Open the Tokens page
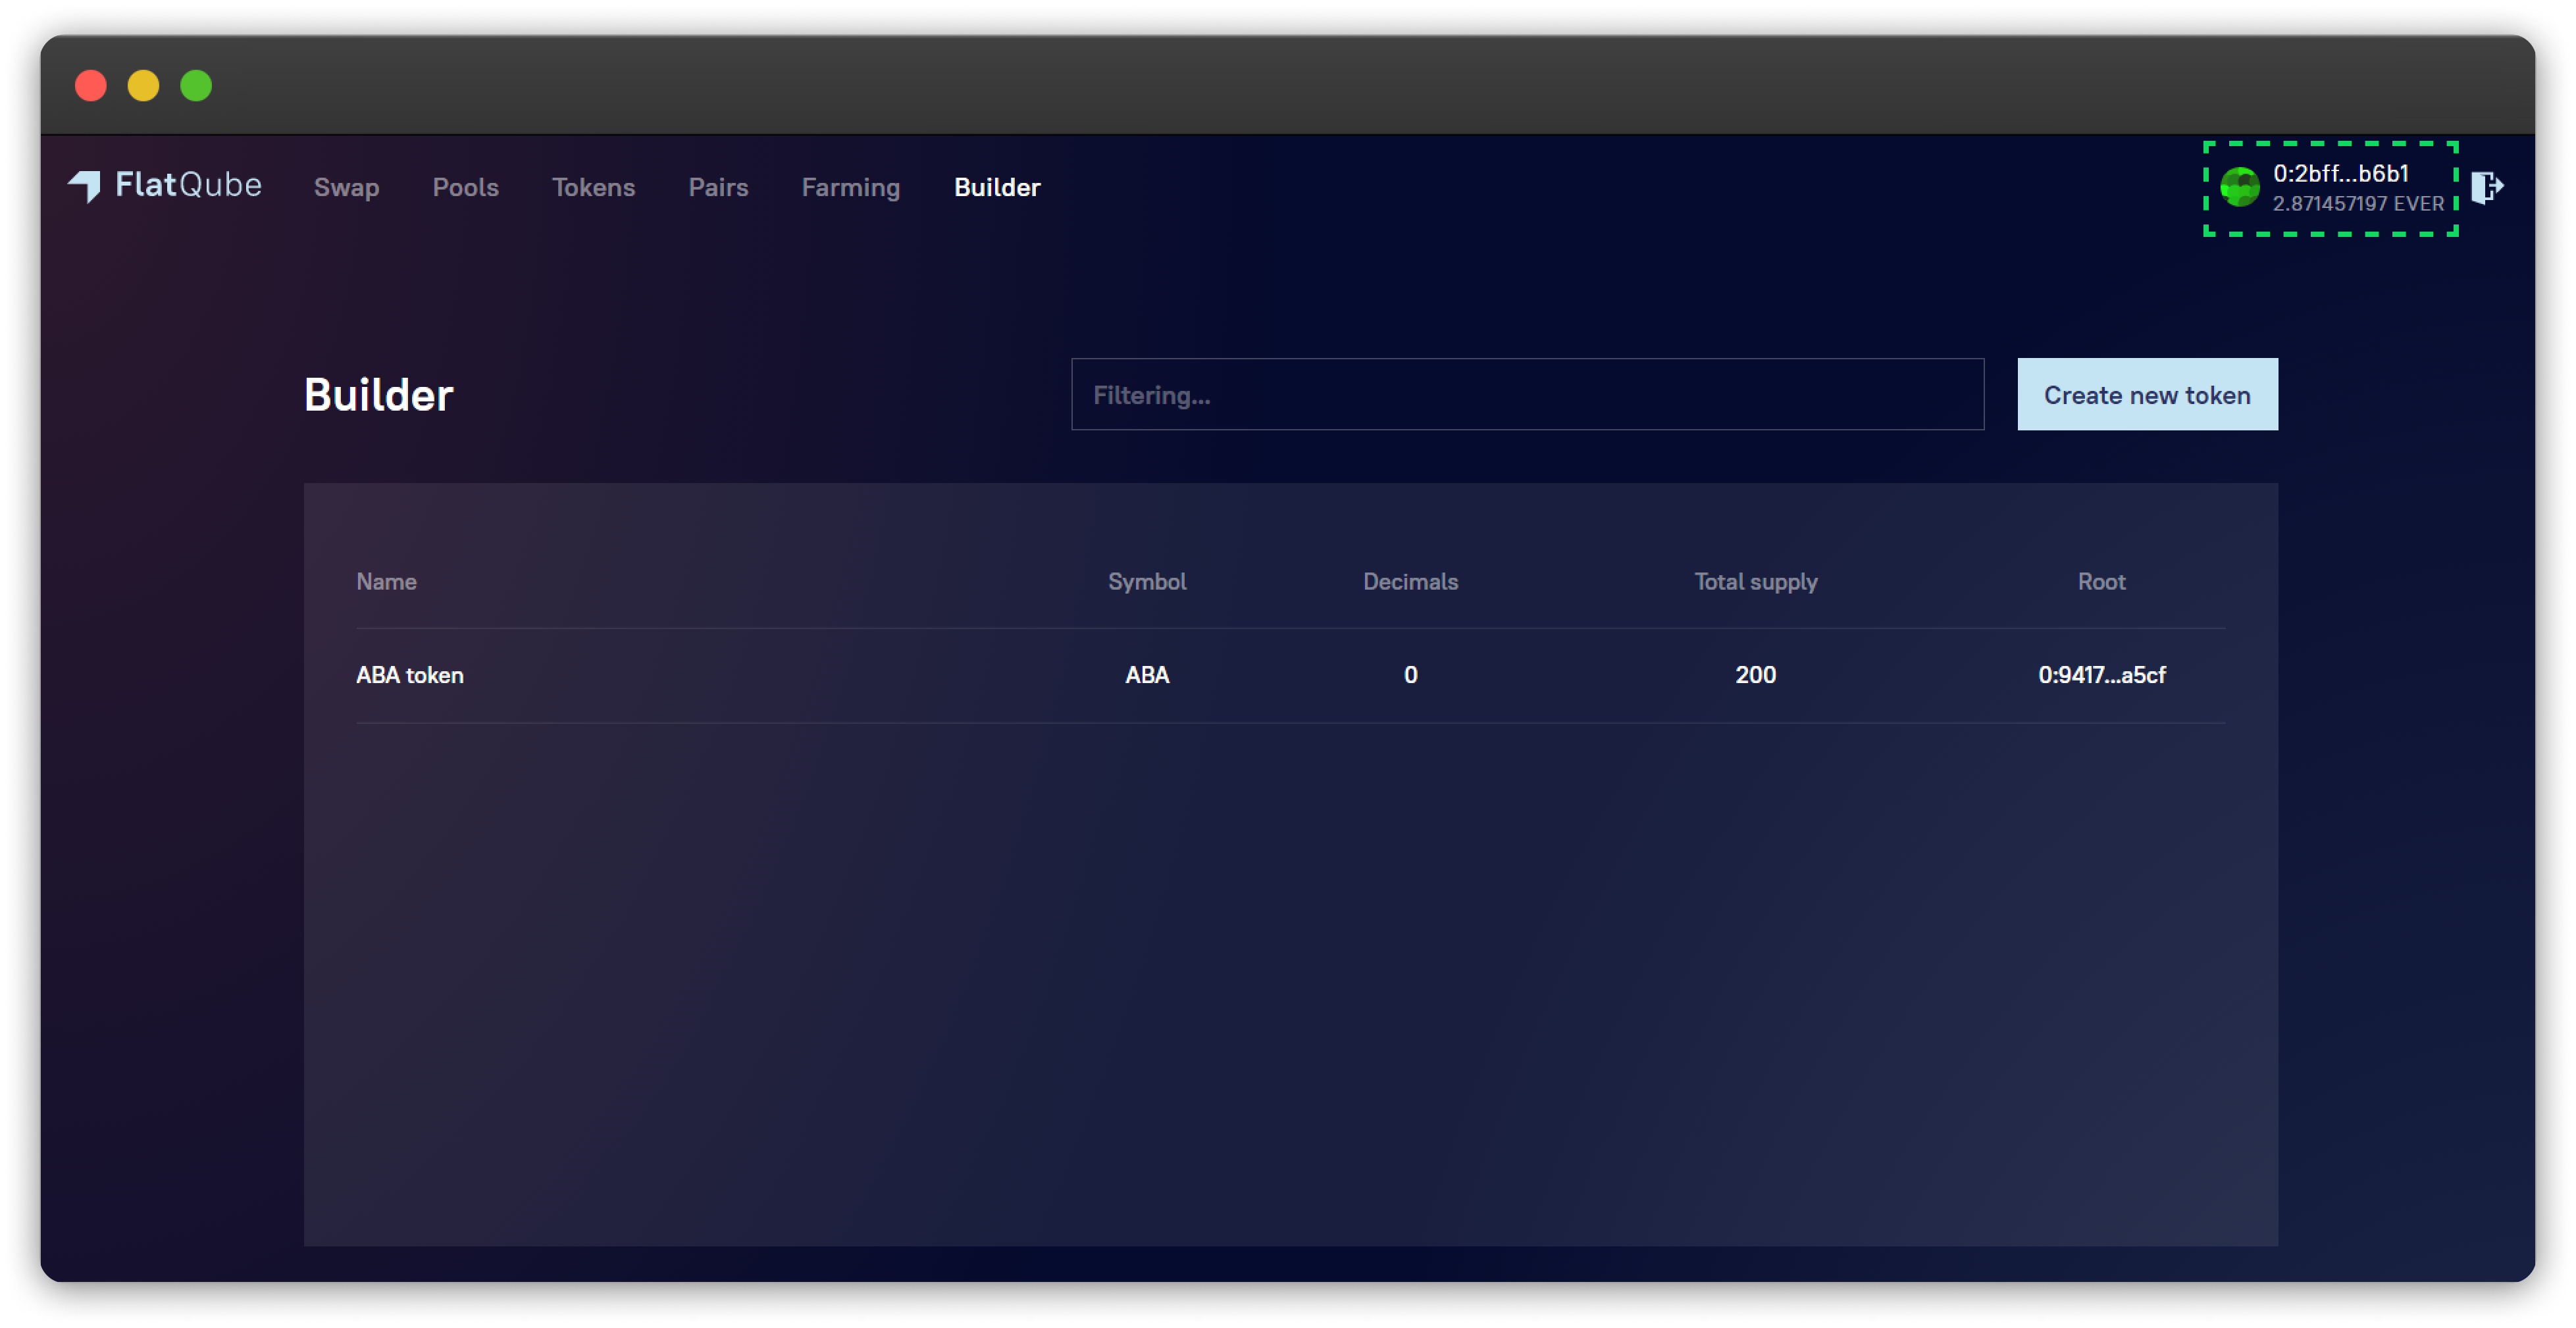Screen dimensions: 2576x1328 point(593,187)
